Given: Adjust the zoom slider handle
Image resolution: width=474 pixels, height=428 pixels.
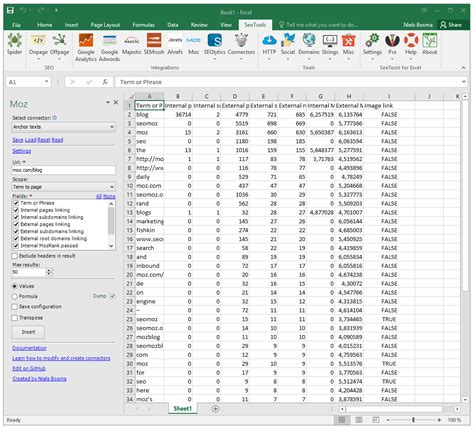Looking at the screenshot, I should (414, 420).
